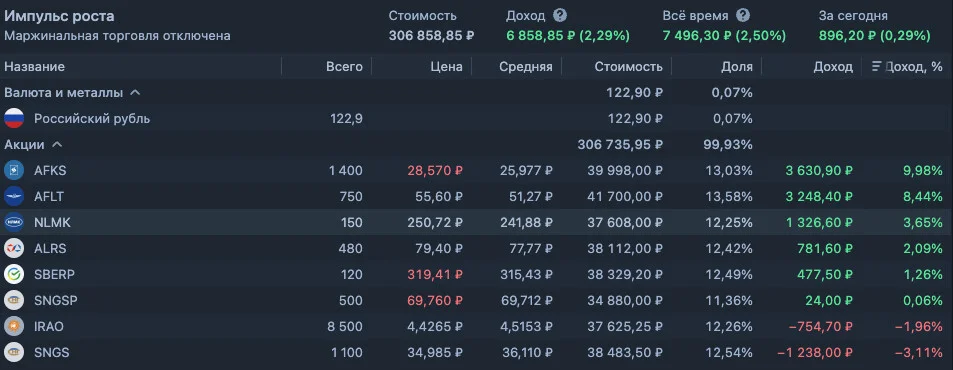This screenshot has height=370, width=953.
Task: Select the SNGSP ticker name
Action: pyautogui.click(x=55, y=301)
